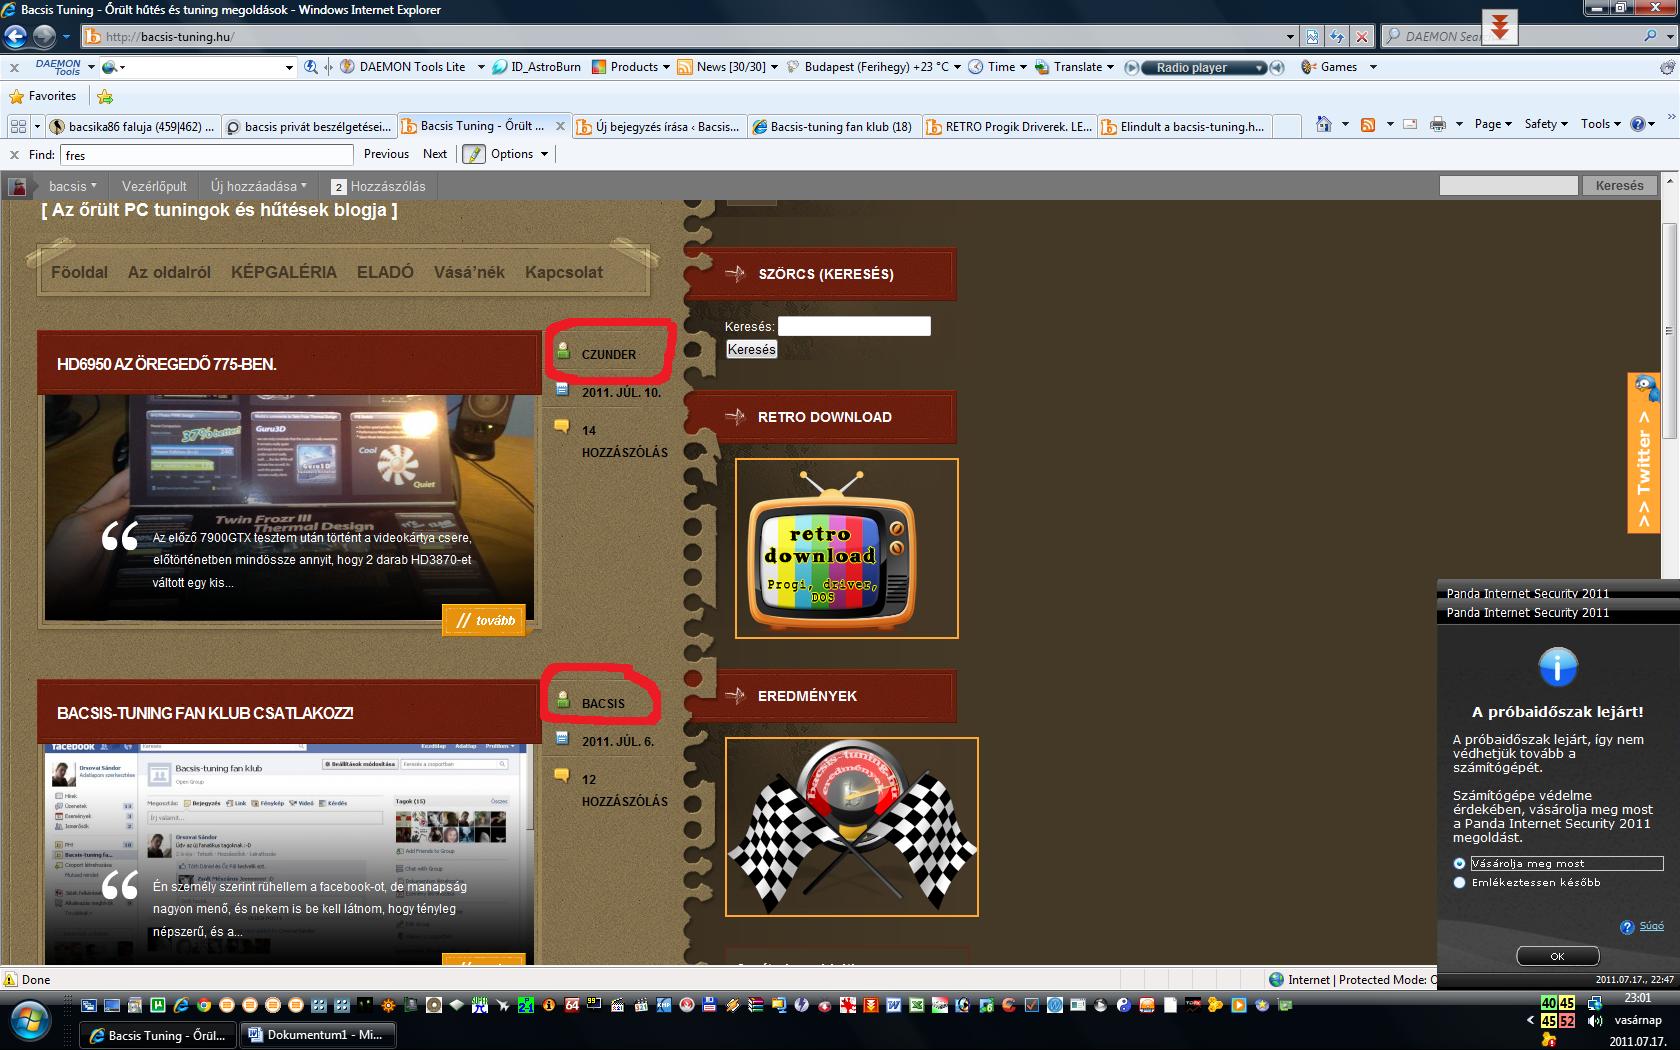
Task: Click the retro download TV thumbnail
Action: [x=847, y=548]
